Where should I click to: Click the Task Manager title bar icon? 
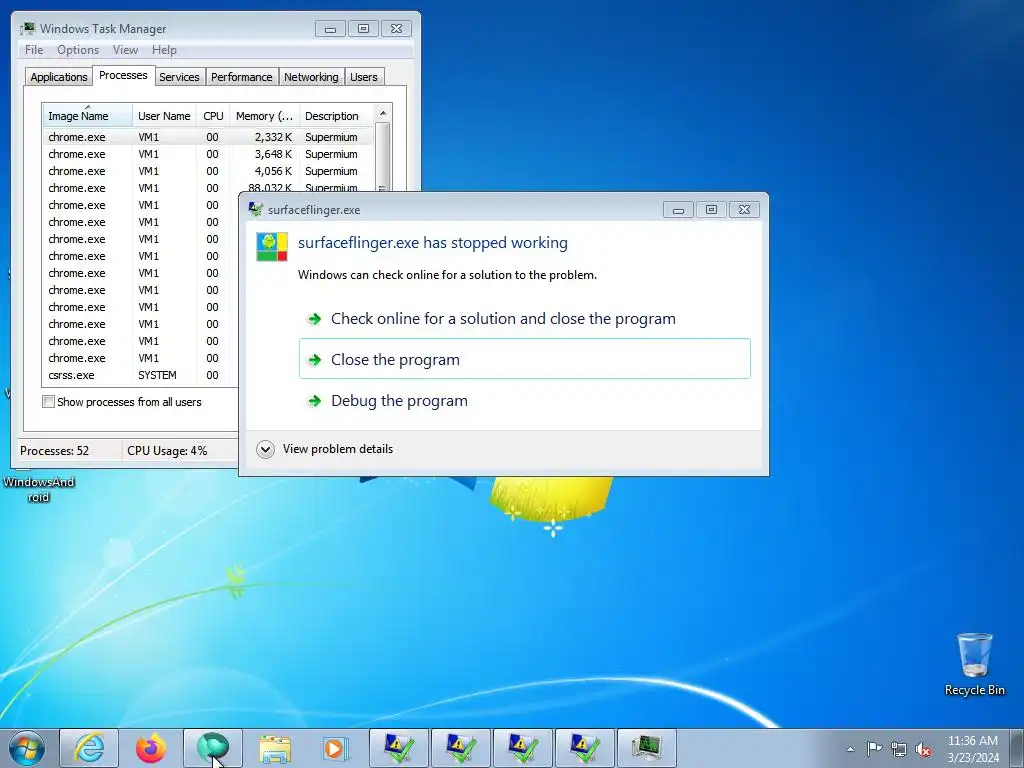click(x=27, y=29)
